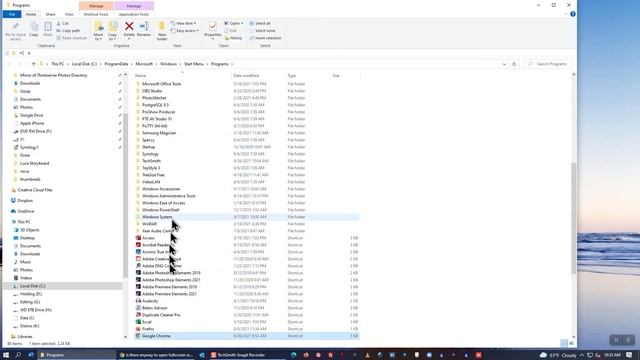The image size is (640, 360).
Task: Select the Duplicate Cleaner Pro shortcut icon
Action: tap(138, 315)
